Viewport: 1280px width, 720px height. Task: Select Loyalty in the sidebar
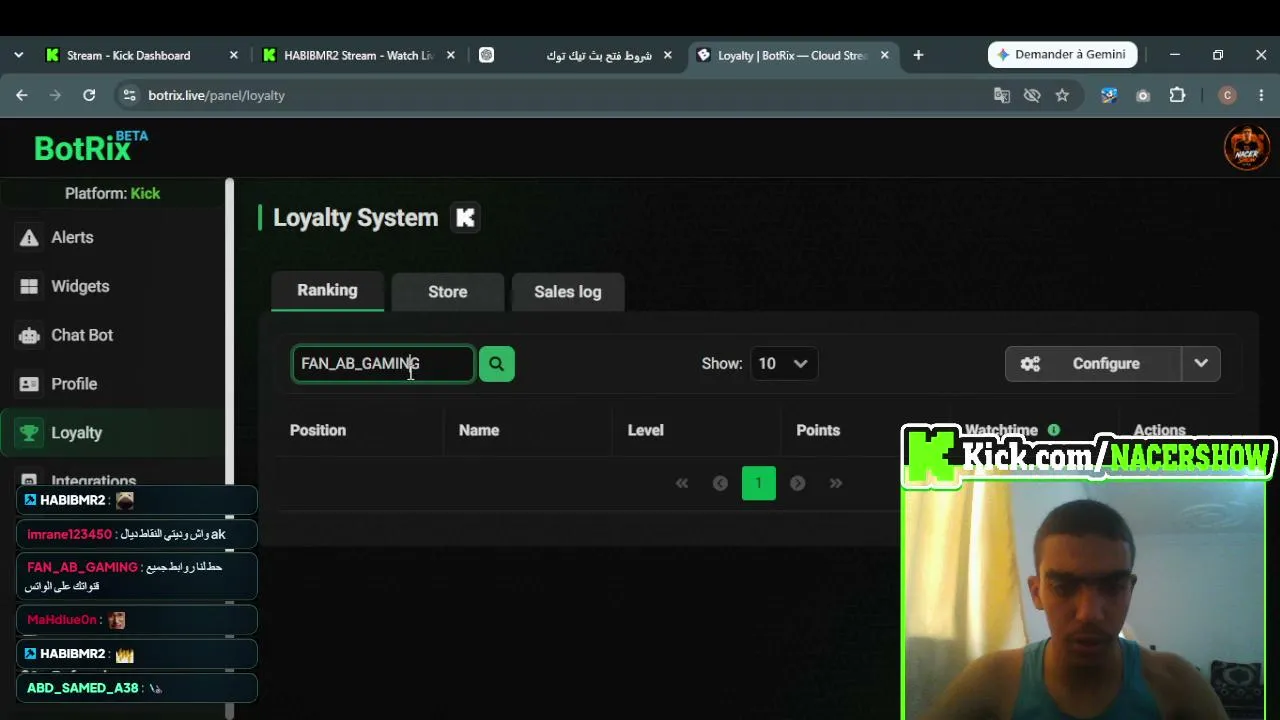(x=113, y=433)
